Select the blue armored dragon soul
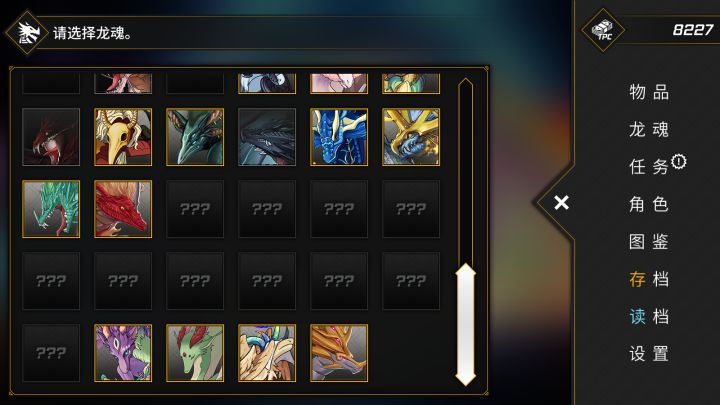Screen dimensions: 720x405 coord(339,137)
